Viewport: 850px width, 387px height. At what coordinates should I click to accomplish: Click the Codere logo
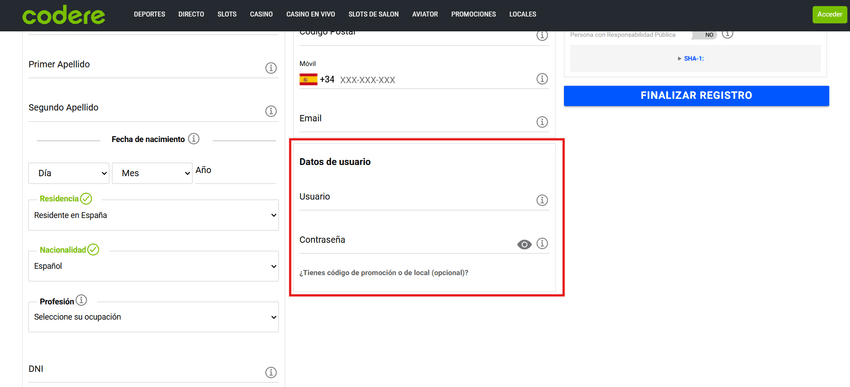63,15
